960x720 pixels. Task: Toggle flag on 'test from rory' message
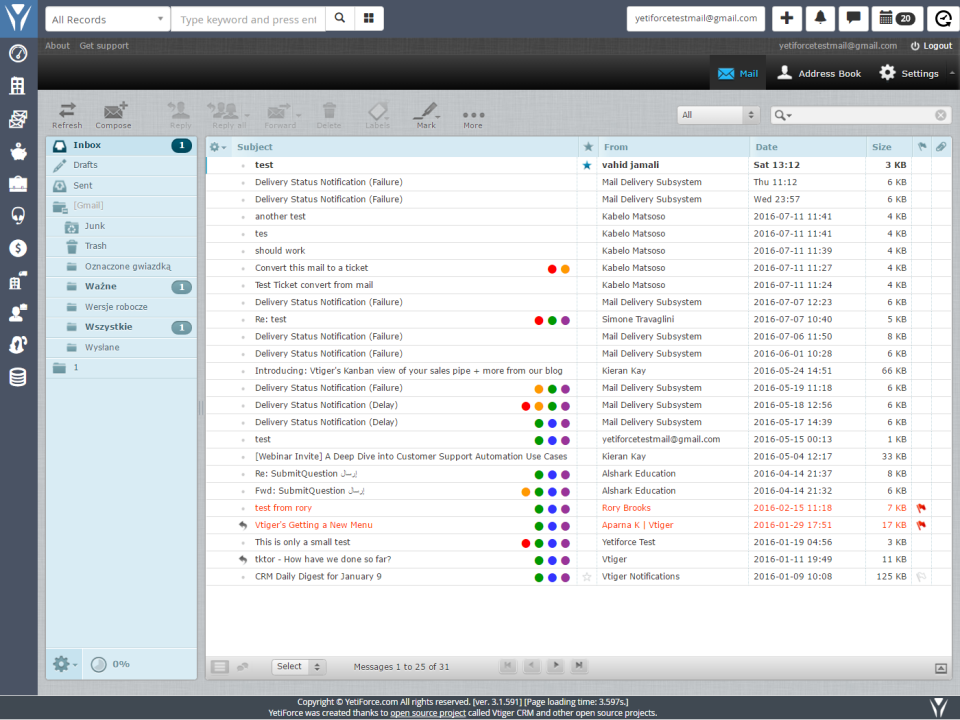click(x=920, y=508)
